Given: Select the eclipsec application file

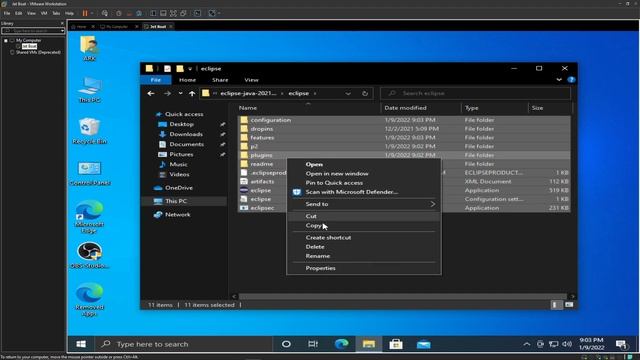Looking at the screenshot, I should [x=262, y=208].
